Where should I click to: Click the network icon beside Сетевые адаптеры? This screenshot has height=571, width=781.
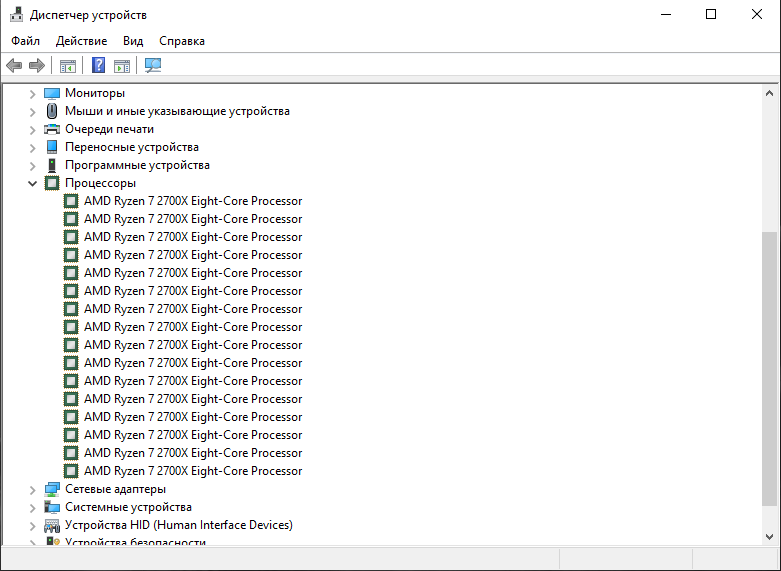point(52,489)
